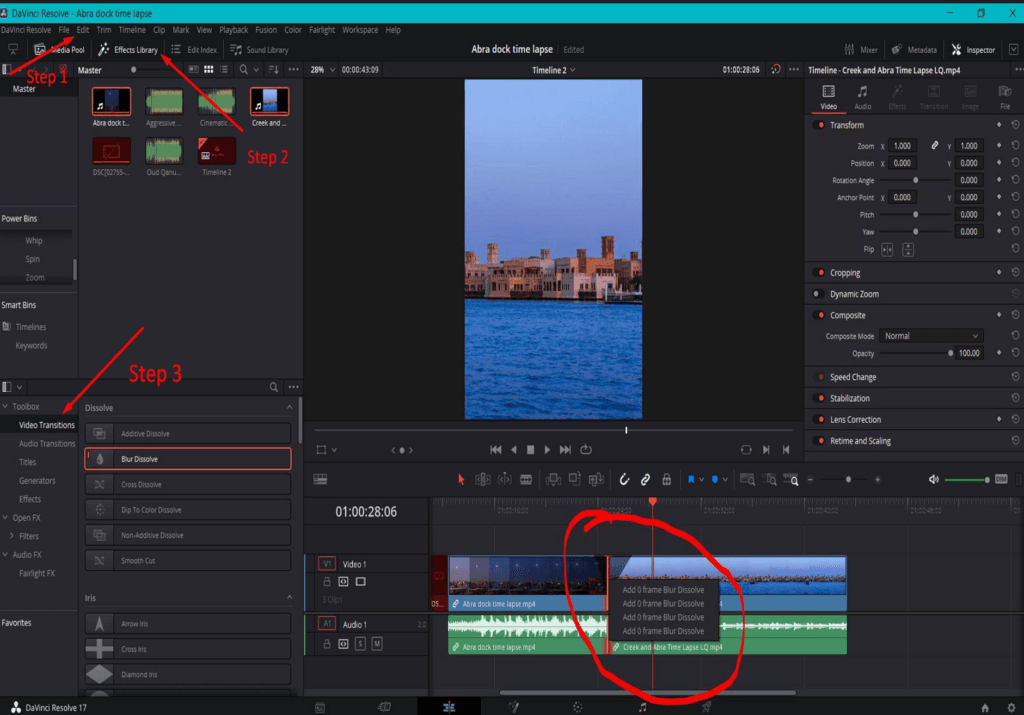
Task: Adjust the Rotation Angle slider
Action: pyautogui.click(x=915, y=180)
